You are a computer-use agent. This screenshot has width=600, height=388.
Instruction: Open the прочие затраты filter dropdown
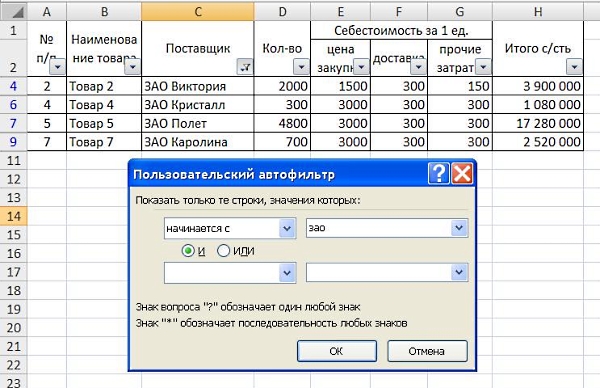[x=483, y=67]
